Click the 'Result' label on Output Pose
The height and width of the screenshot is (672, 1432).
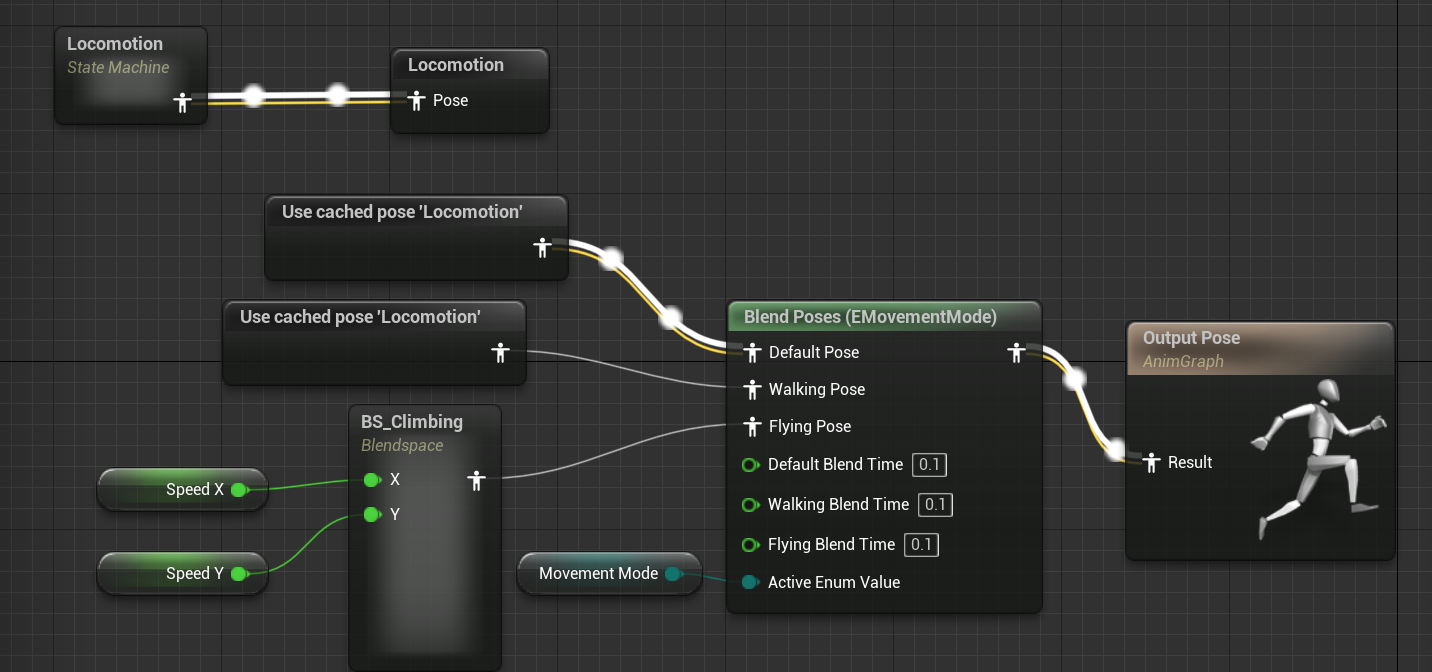(1190, 462)
